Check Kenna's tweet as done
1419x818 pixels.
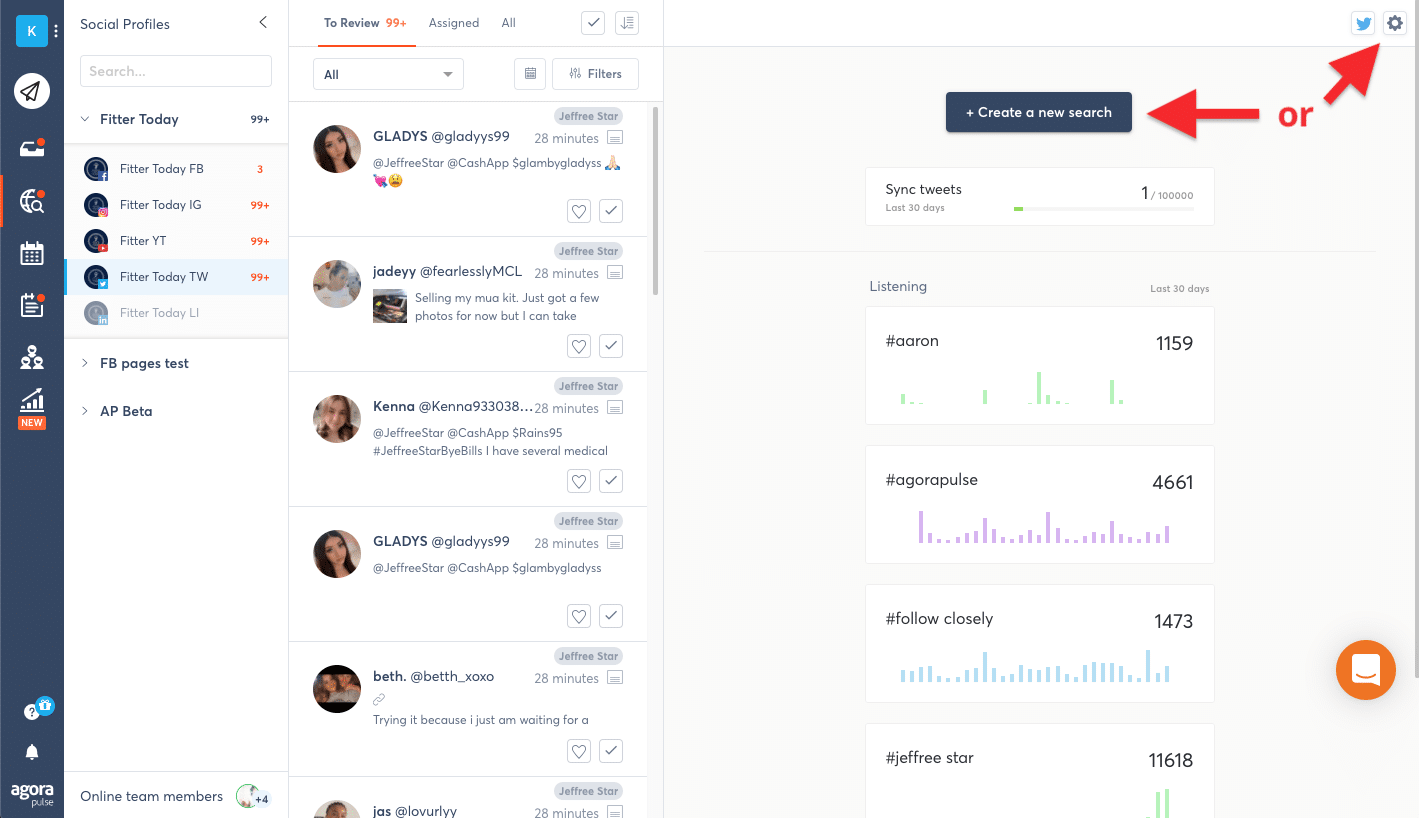coord(611,480)
